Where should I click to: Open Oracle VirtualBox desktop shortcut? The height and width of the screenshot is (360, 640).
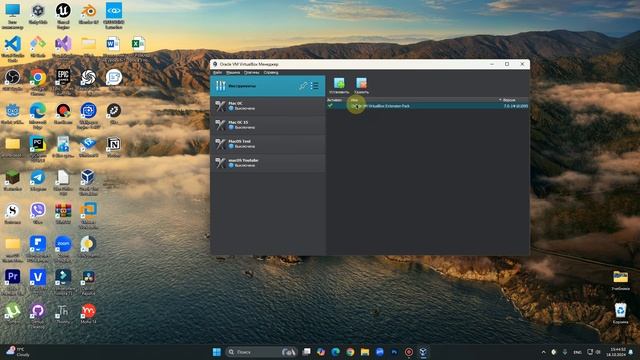(x=88, y=182)
